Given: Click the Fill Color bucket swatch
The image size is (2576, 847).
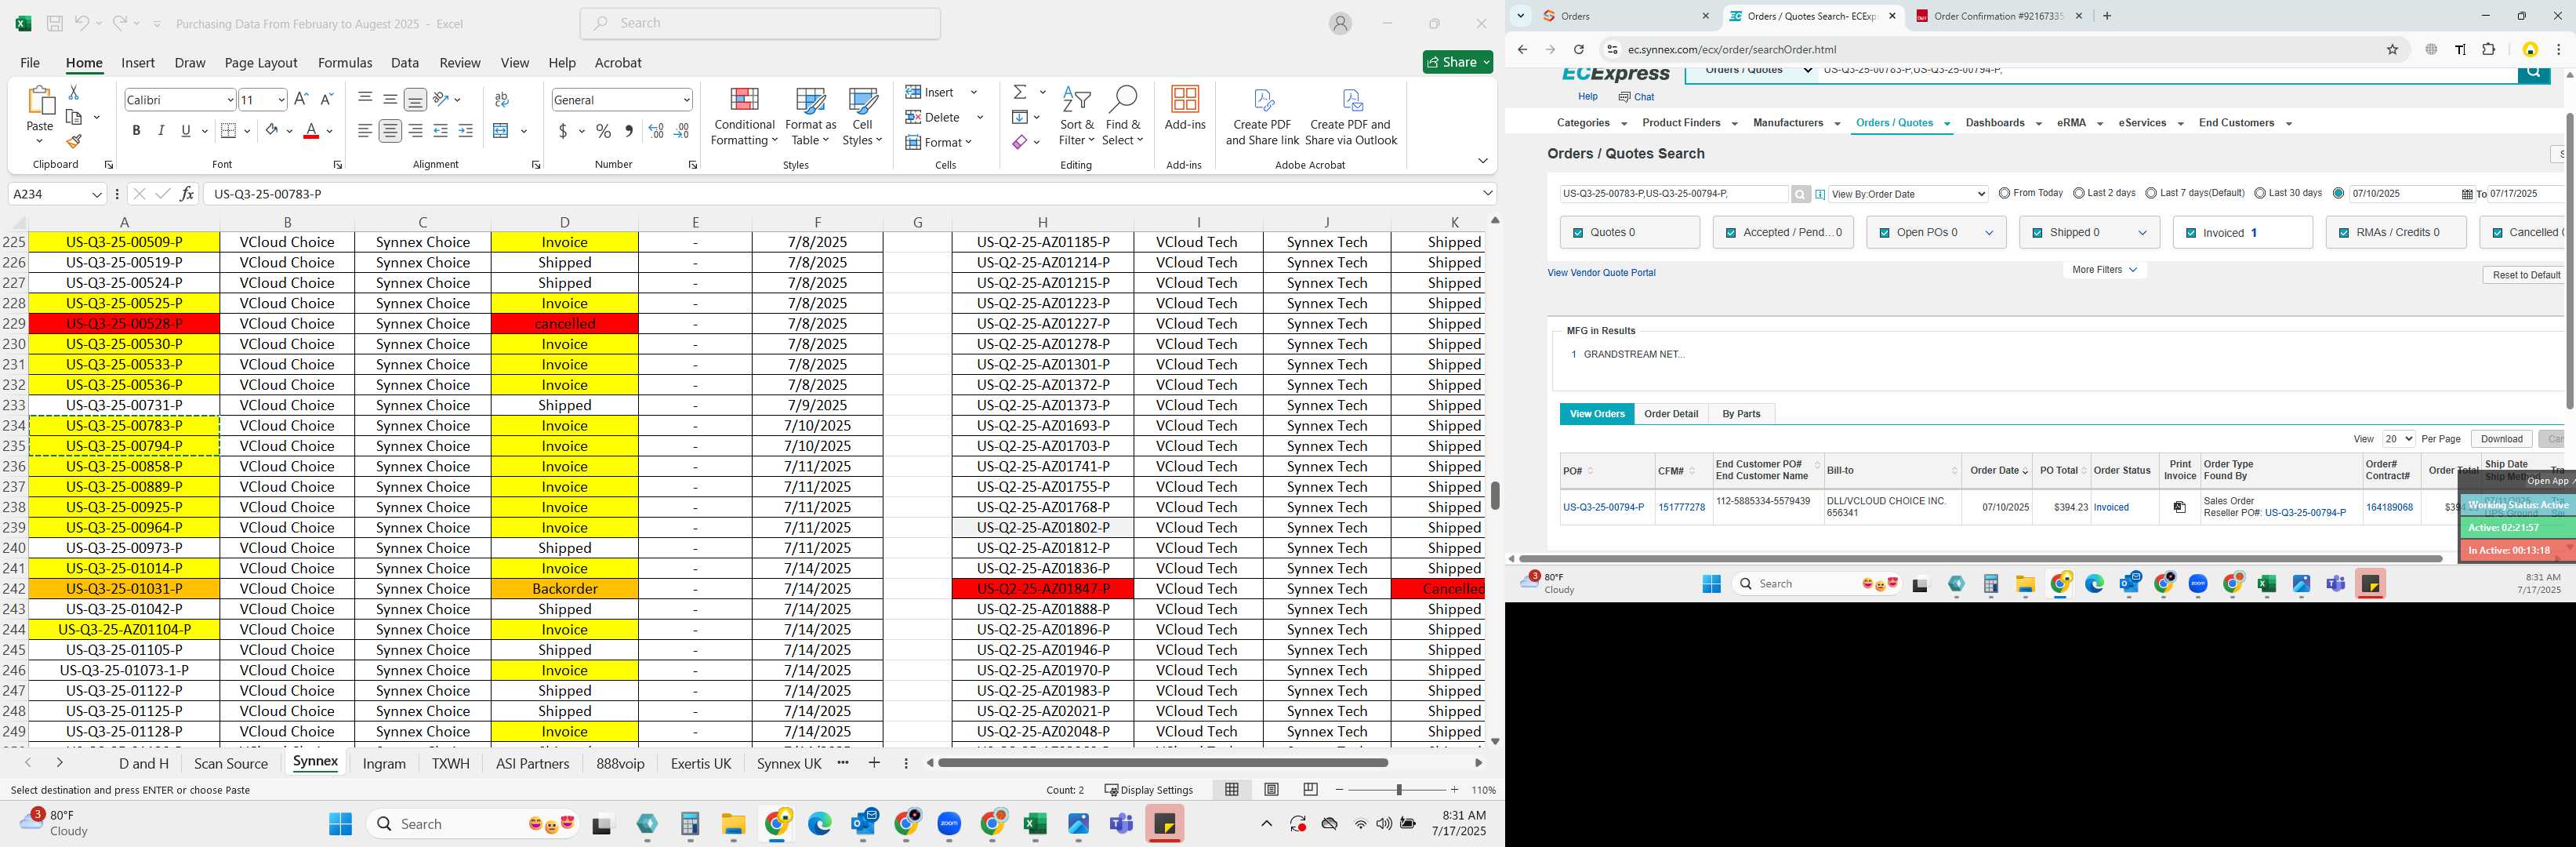Looking at the screenshot, I should [x=272, y=131].
